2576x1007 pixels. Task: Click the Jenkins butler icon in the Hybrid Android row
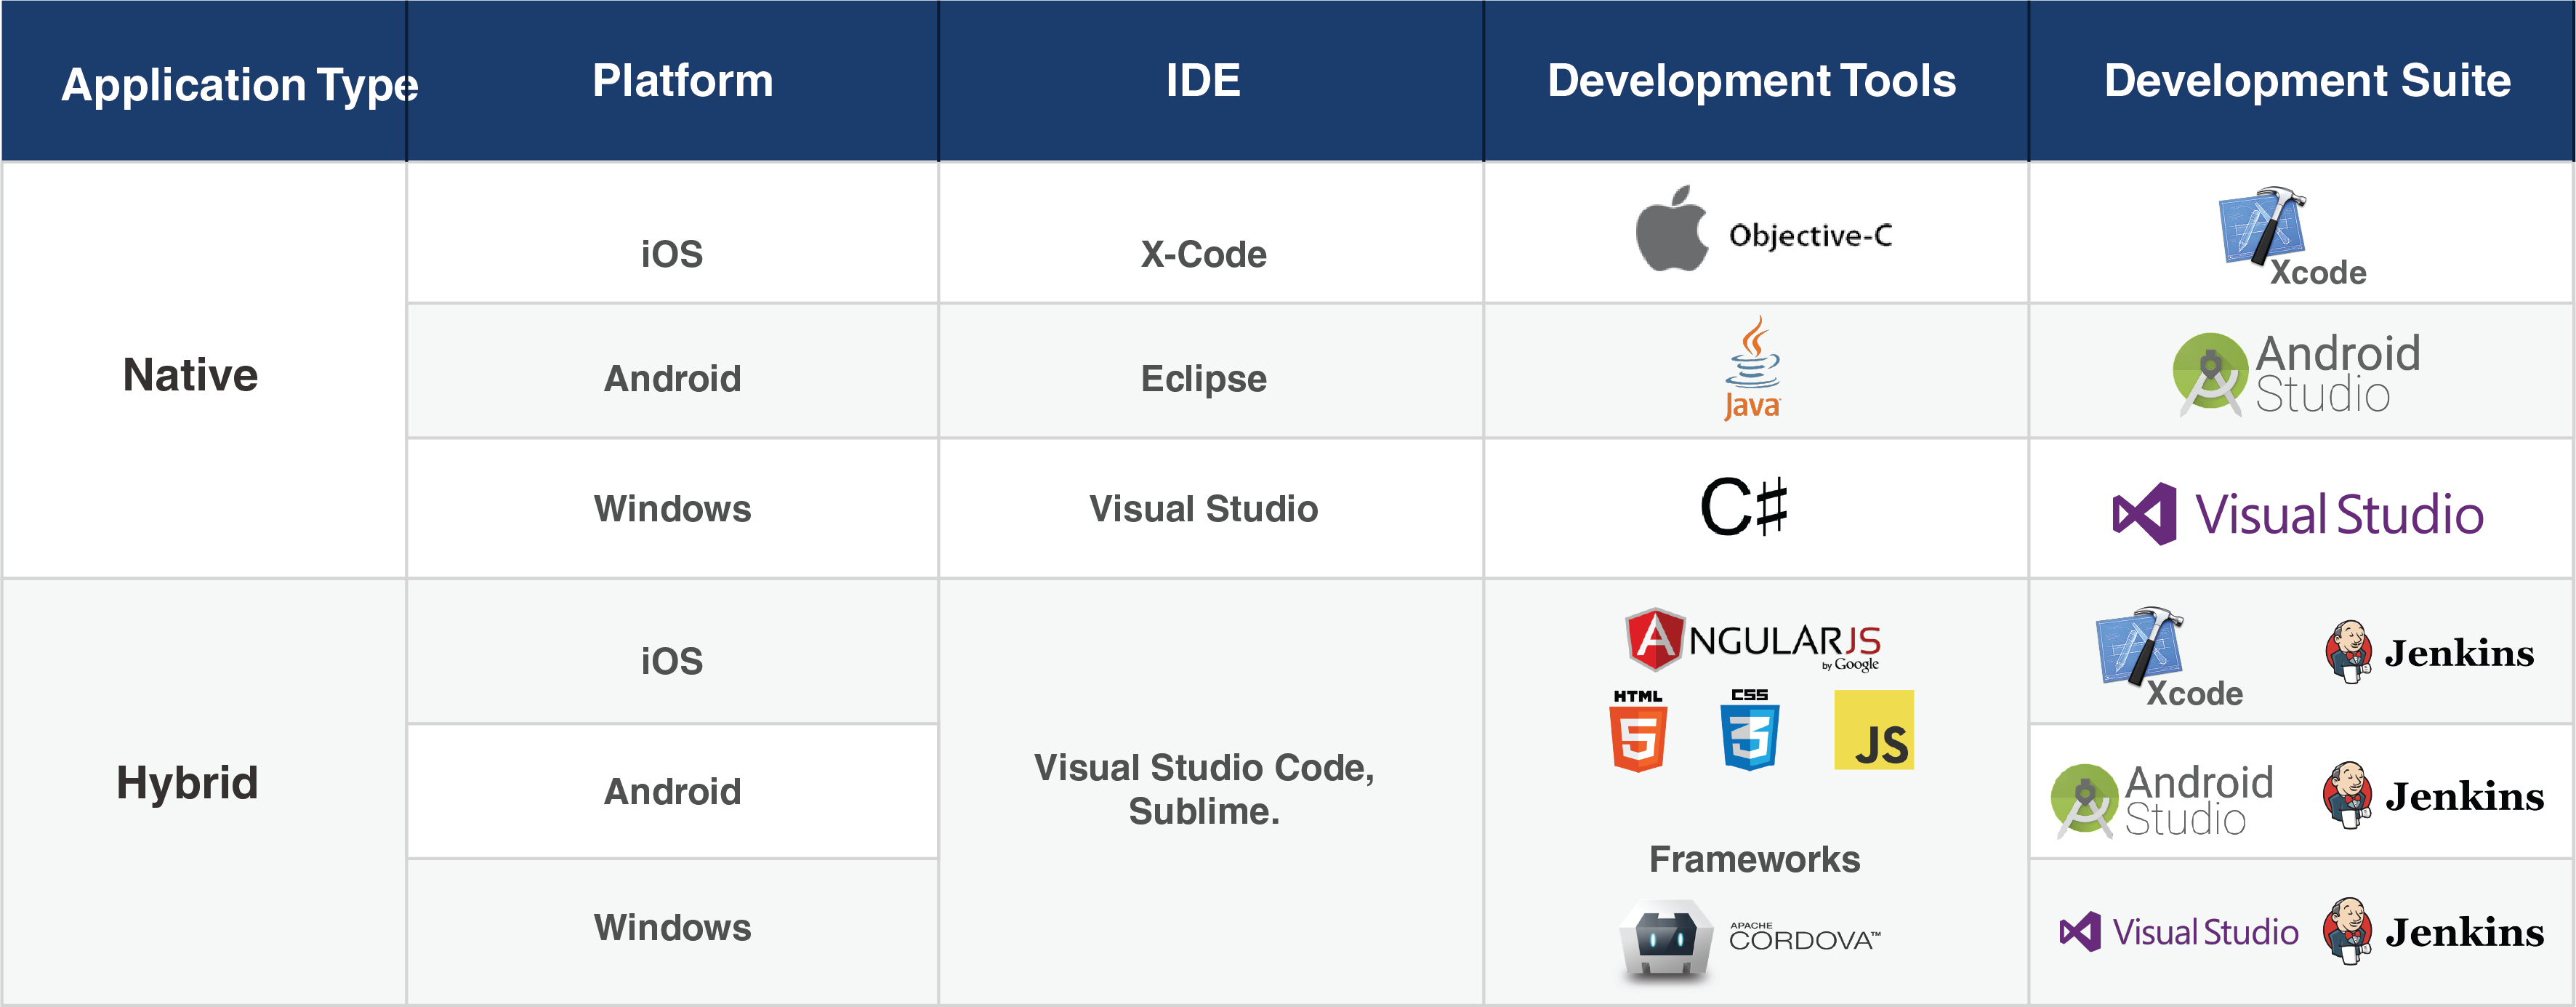tap(2347, 795)
